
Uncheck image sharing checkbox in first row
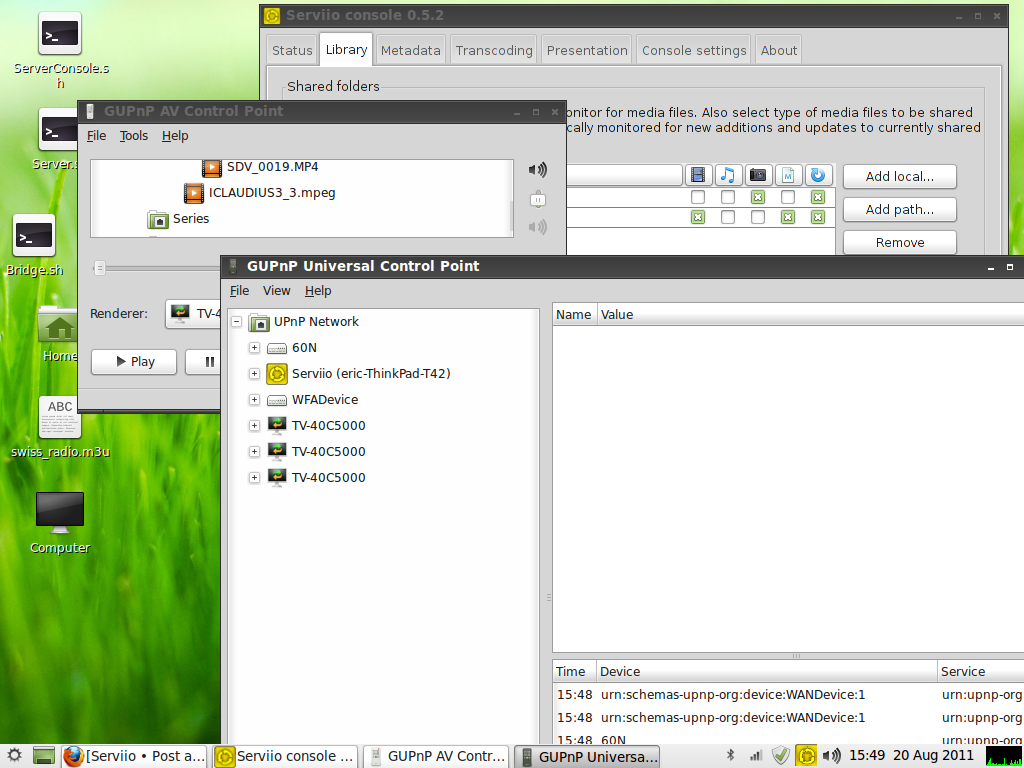(x=758, y=197)
